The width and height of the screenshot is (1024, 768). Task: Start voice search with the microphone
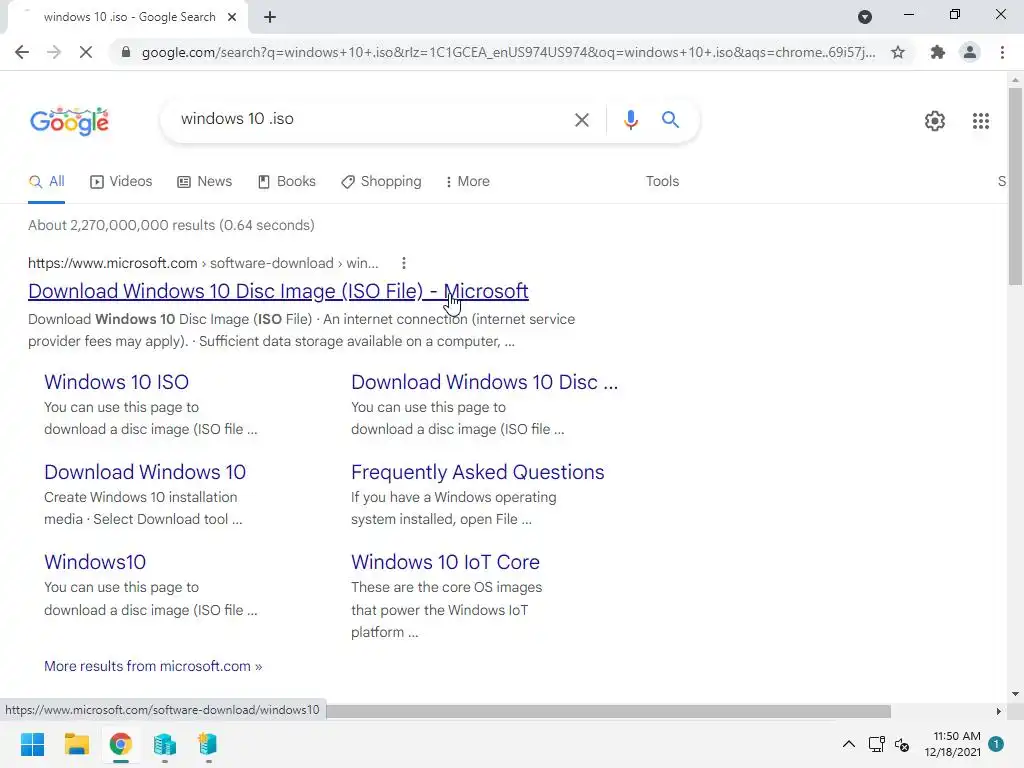[x=630, y=120]
